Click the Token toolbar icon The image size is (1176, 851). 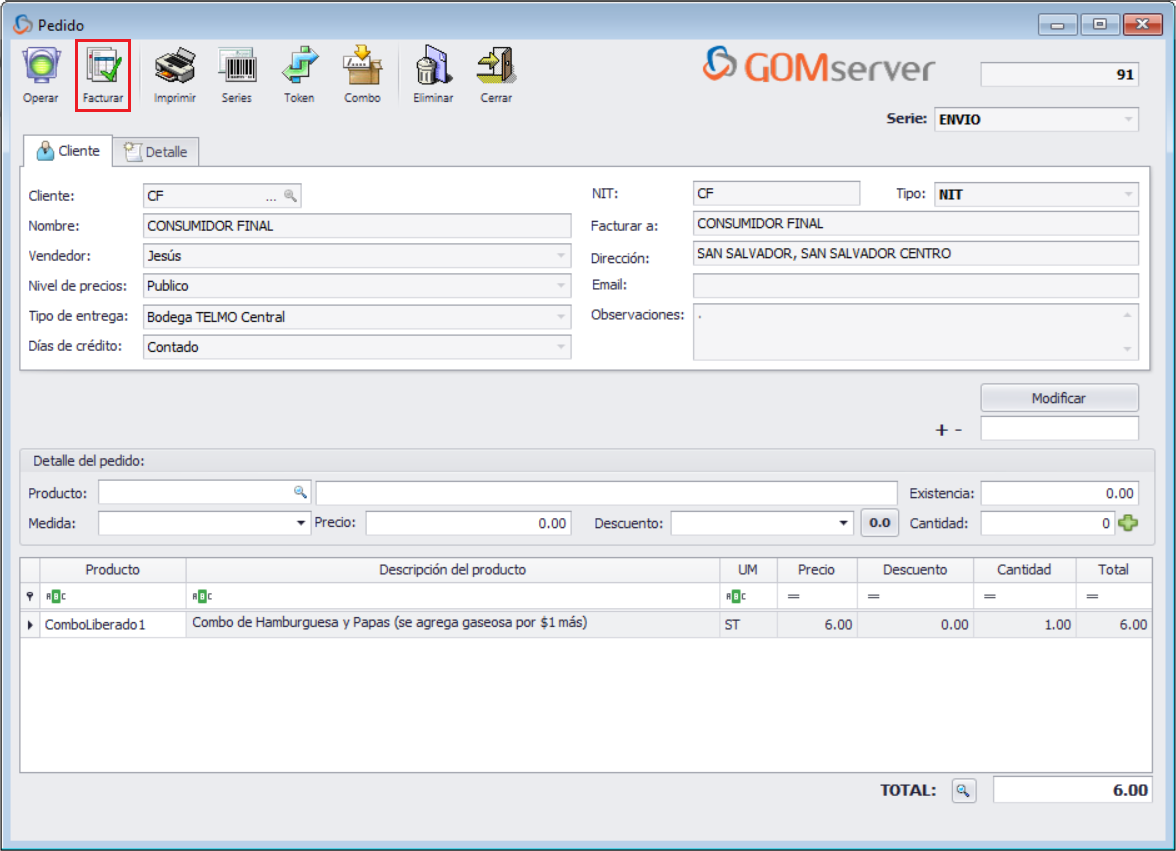299,68
